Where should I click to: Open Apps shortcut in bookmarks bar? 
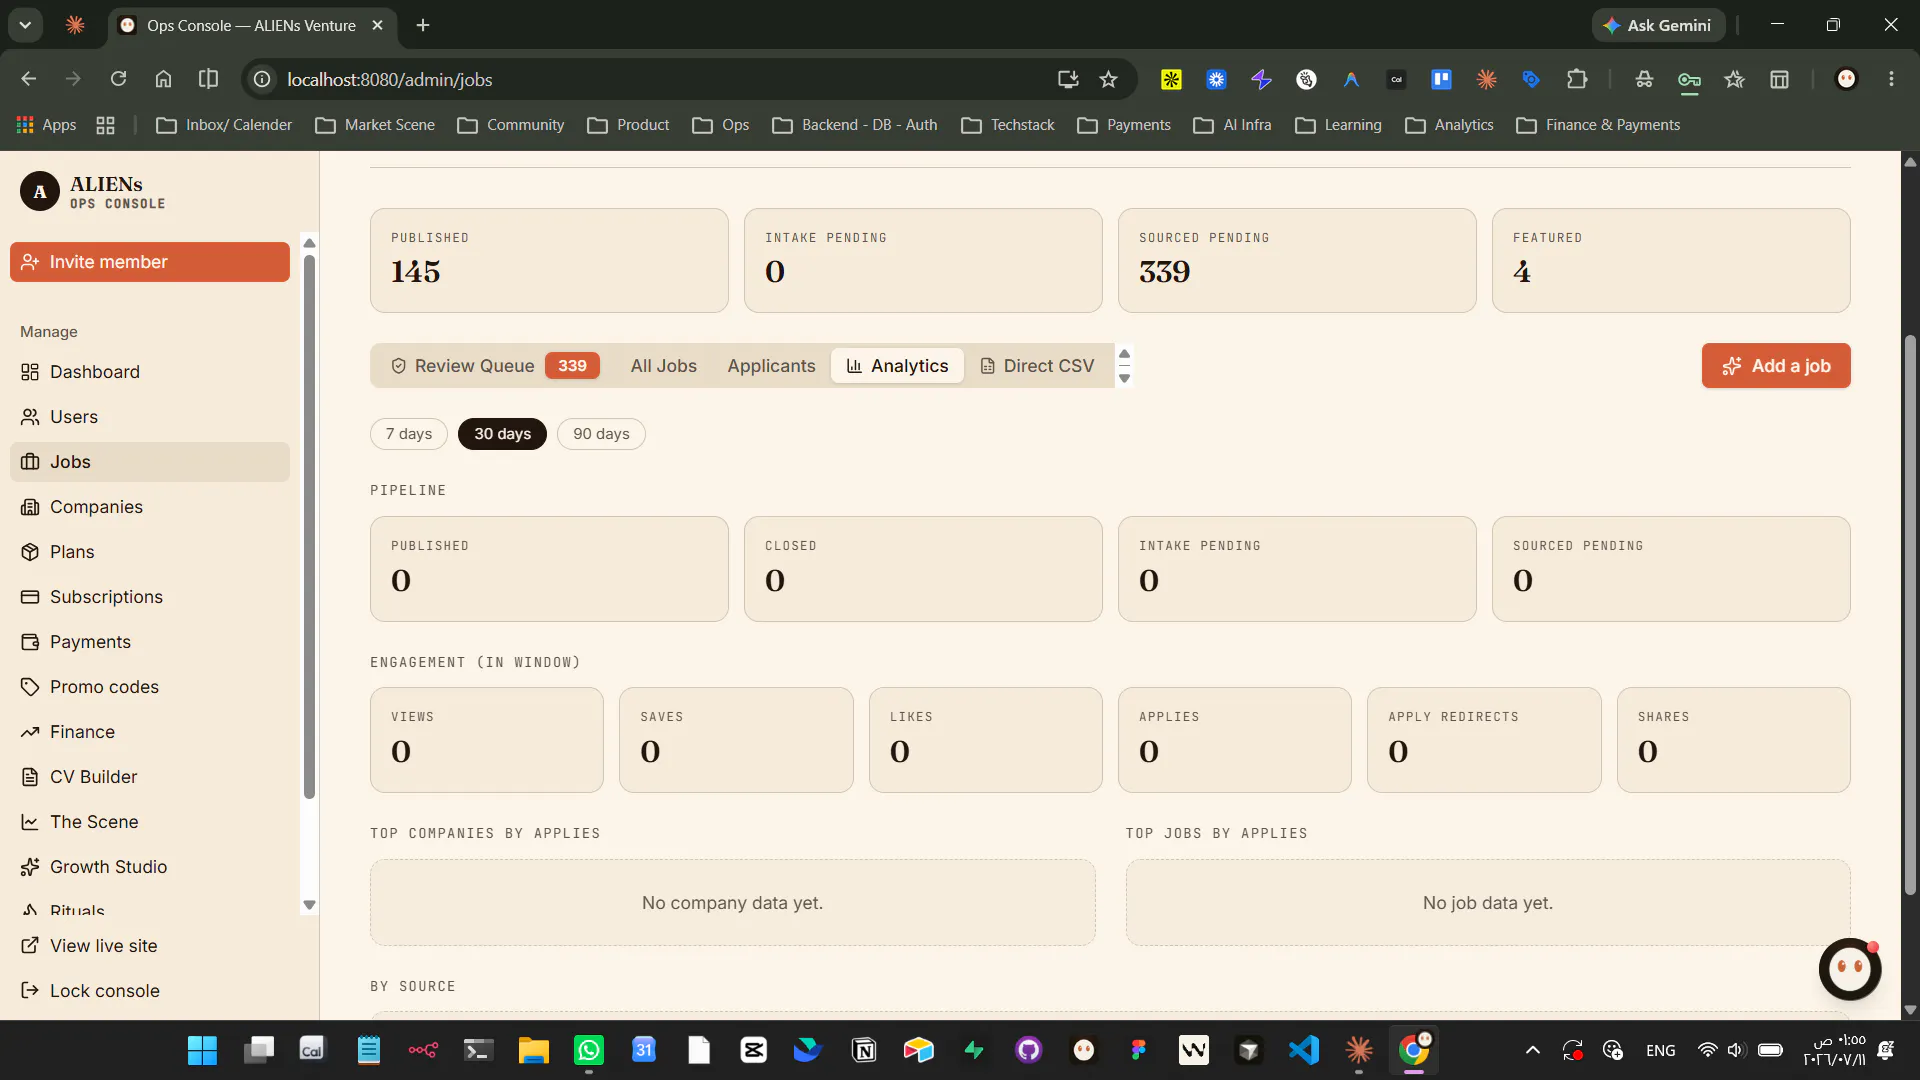coord(47,125)
